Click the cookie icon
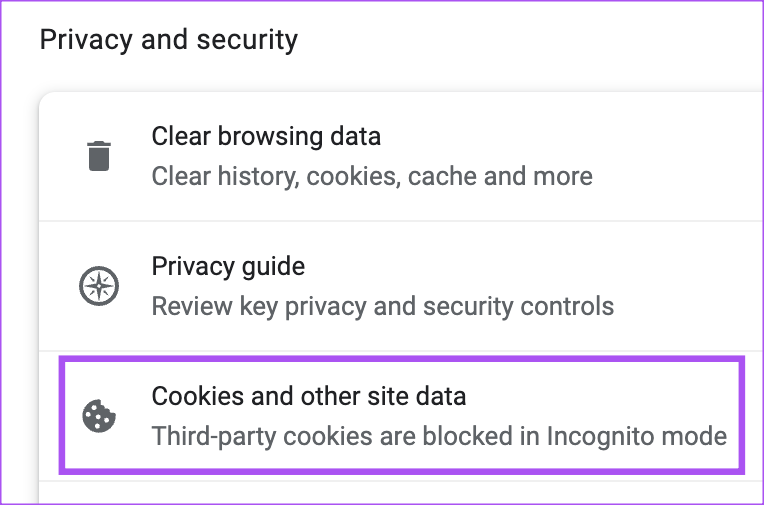 98,415
